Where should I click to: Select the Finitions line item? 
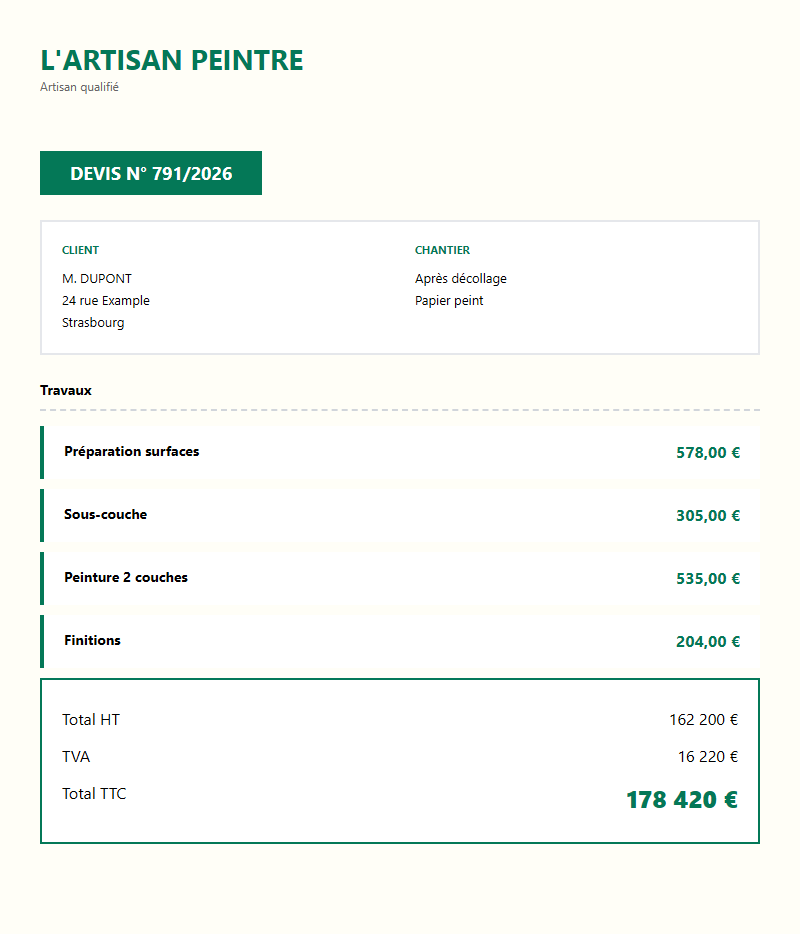pos(92,641)
